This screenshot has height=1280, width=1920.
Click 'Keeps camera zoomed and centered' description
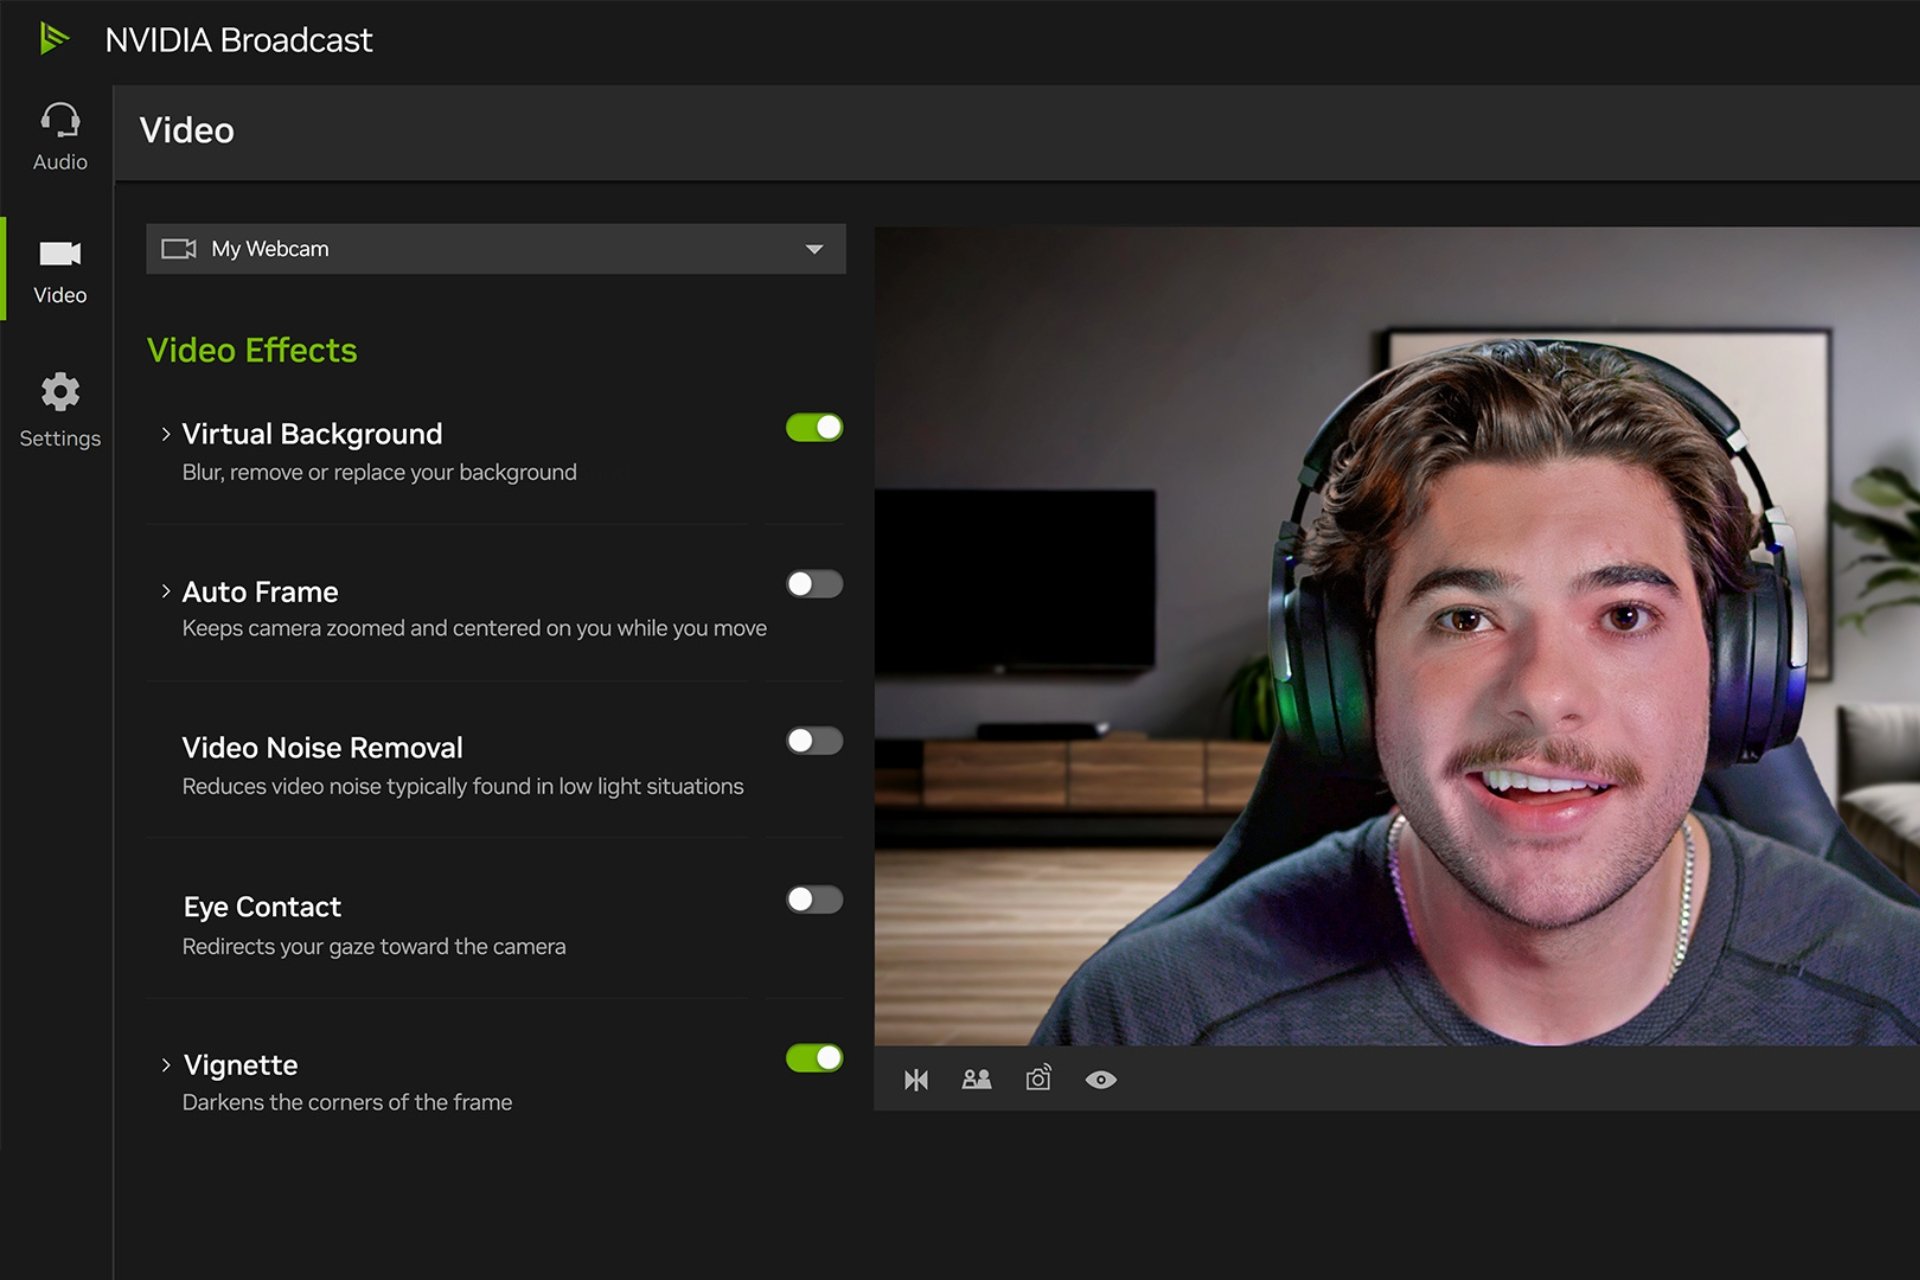[474, 628]
